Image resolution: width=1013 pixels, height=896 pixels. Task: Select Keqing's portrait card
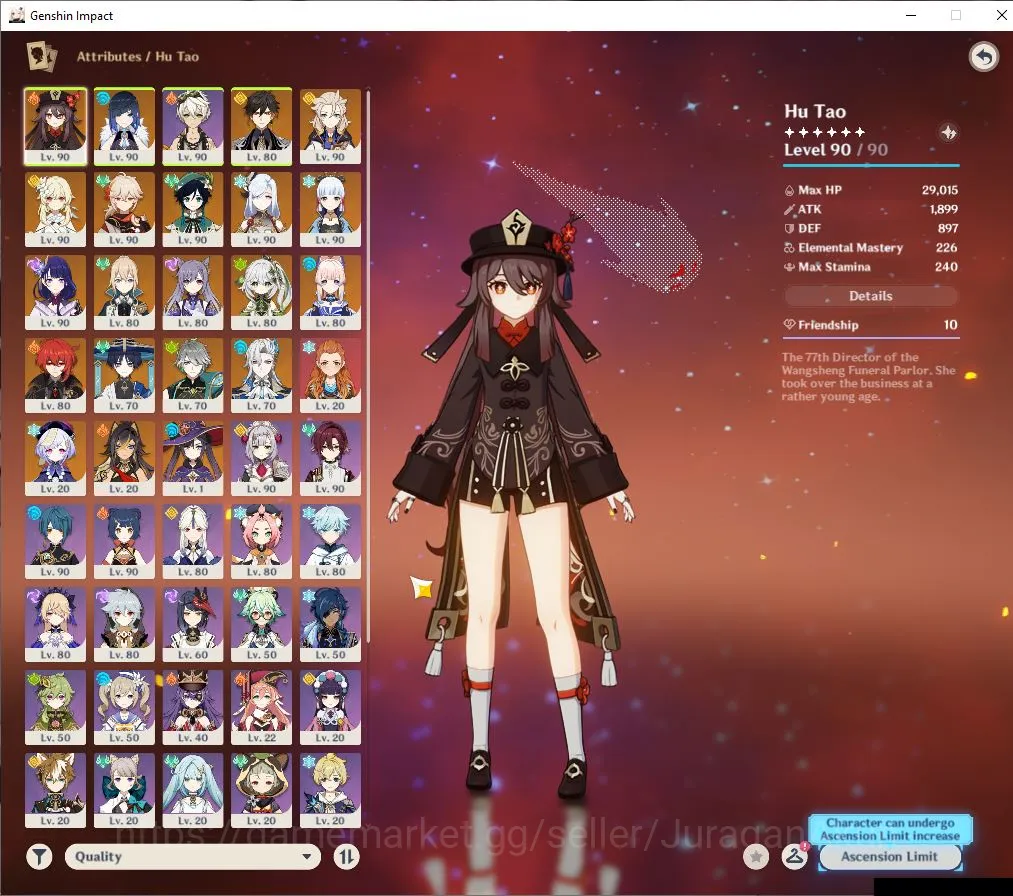pos(193,293)
